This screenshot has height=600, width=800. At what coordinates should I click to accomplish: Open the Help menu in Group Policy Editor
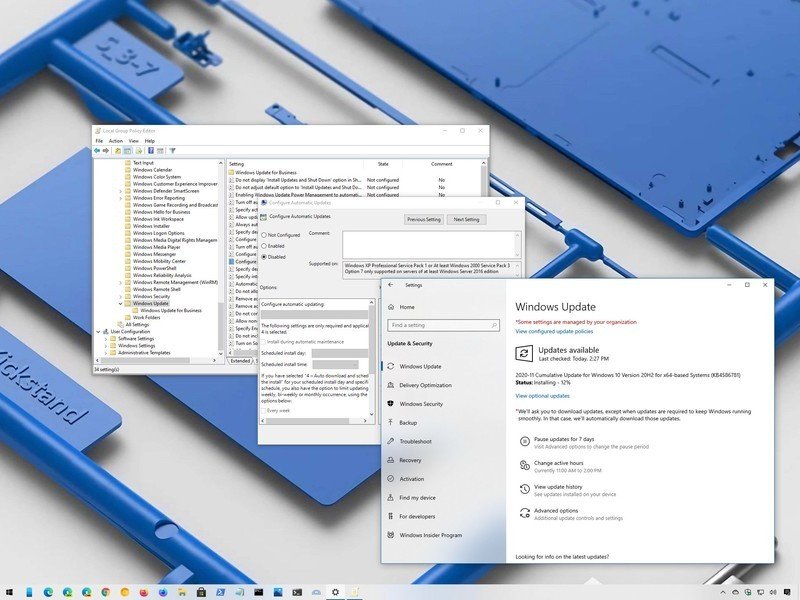[x=149, y=141]
